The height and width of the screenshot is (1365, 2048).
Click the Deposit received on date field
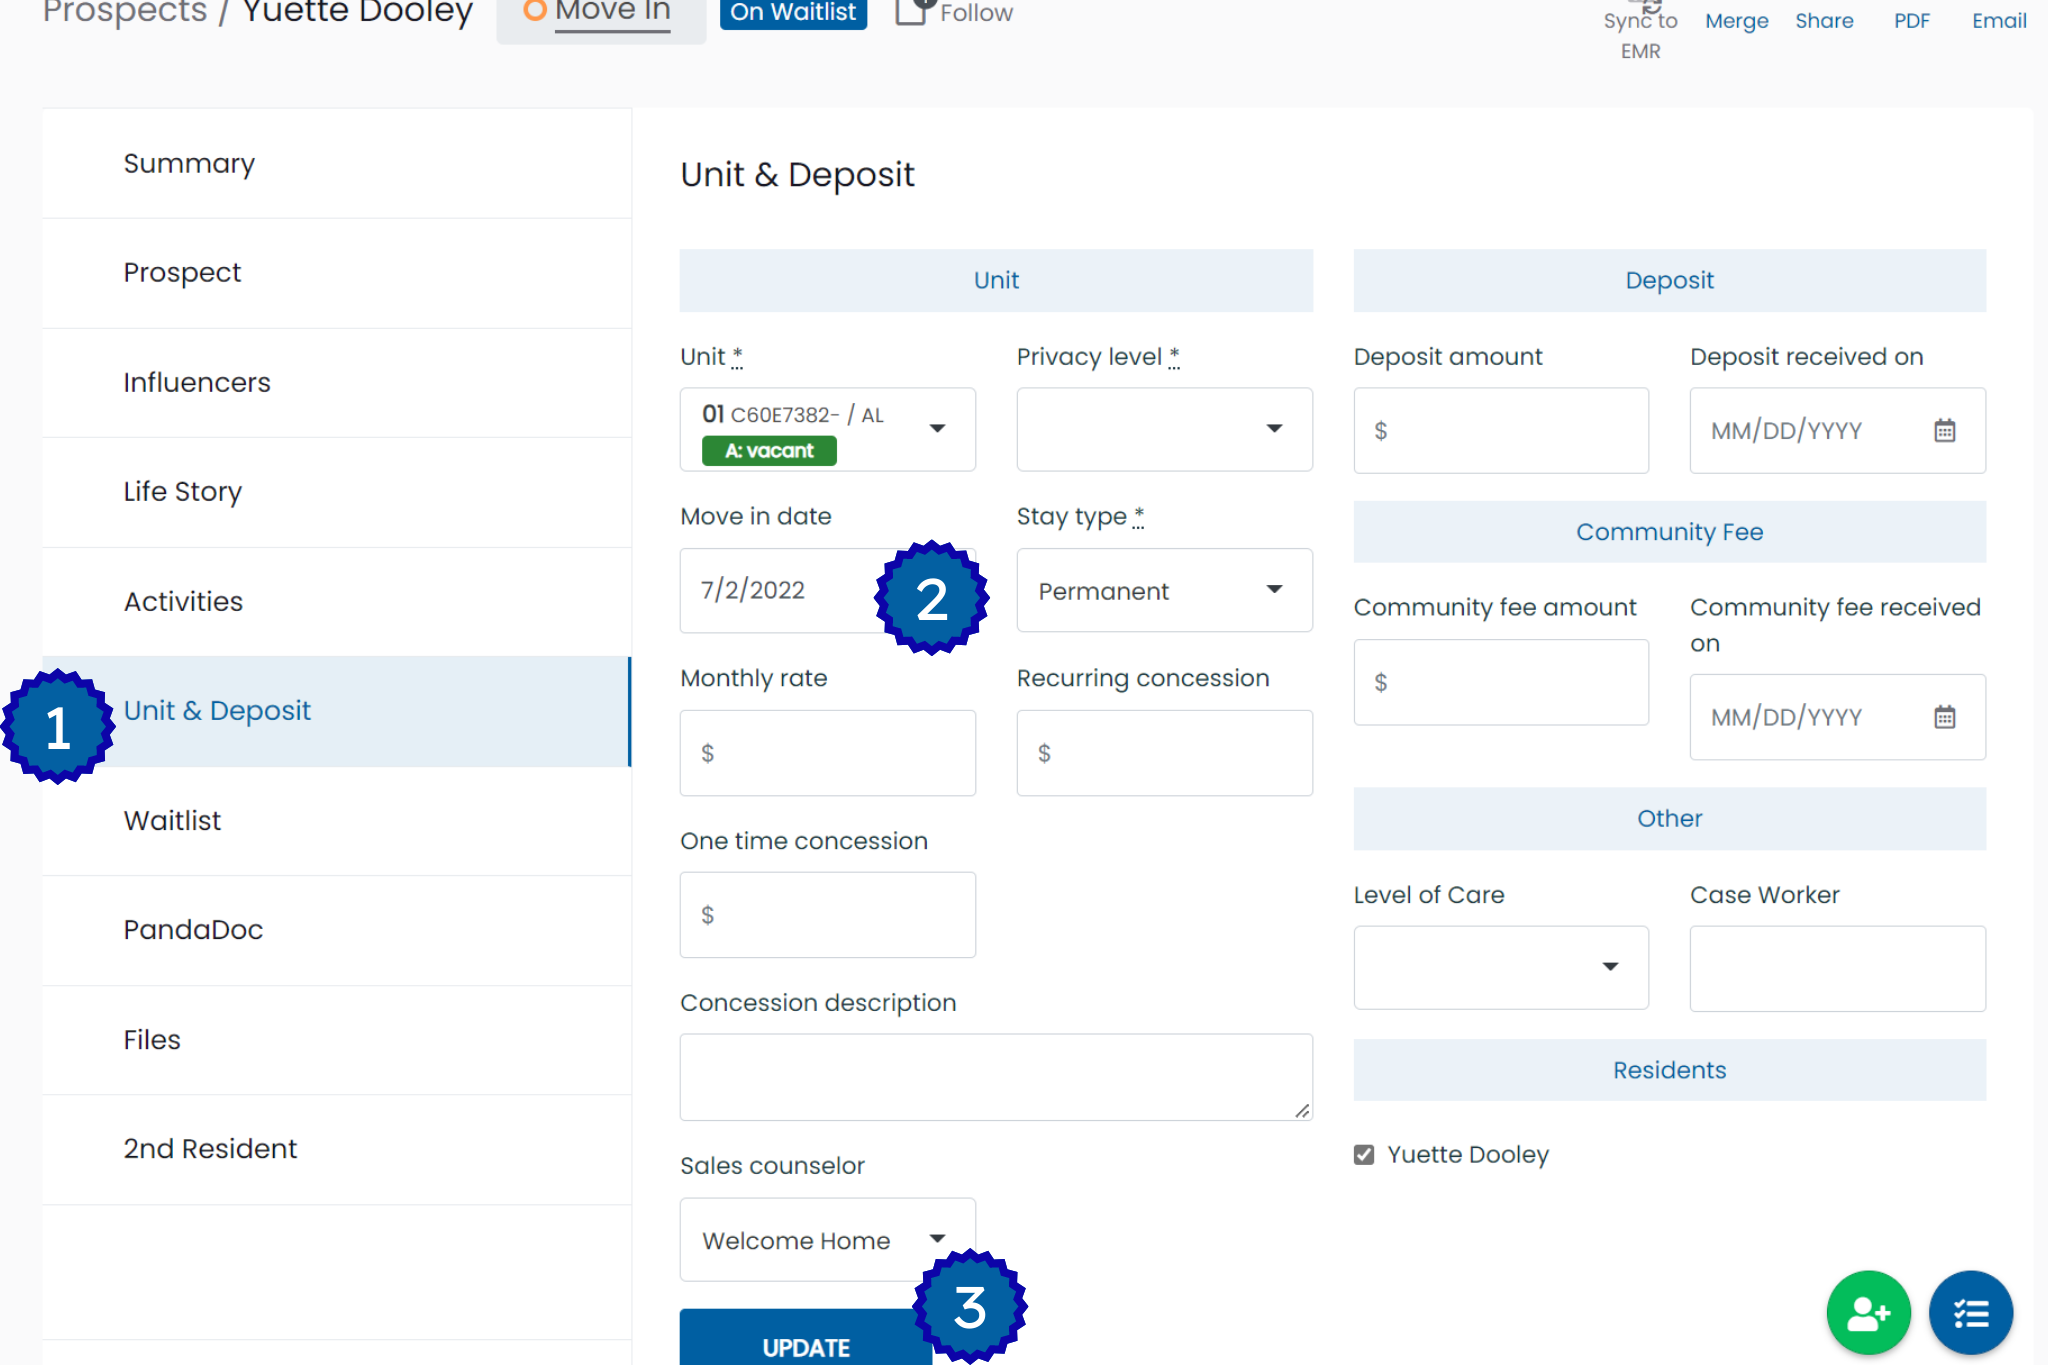click(x=1837, y=431)
